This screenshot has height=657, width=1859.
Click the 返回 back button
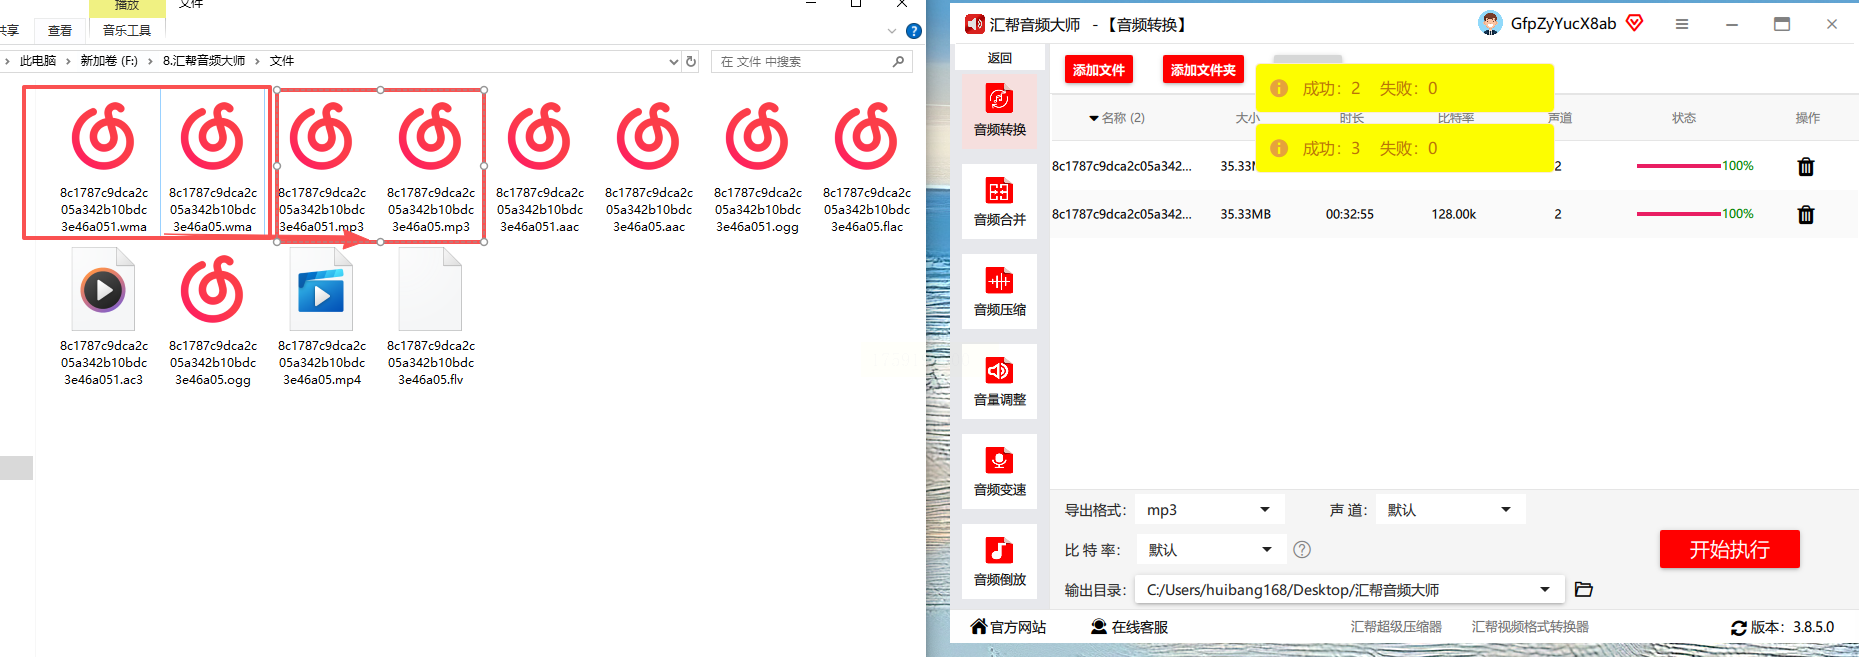(999, 57)
